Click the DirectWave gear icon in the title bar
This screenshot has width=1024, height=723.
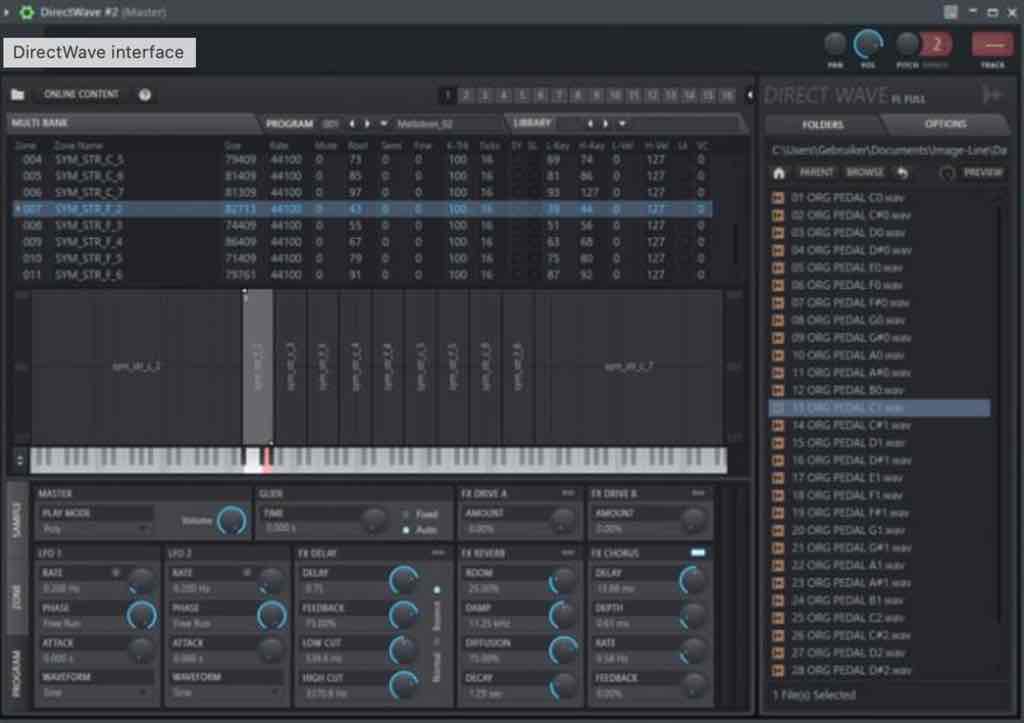coord(26,12)
